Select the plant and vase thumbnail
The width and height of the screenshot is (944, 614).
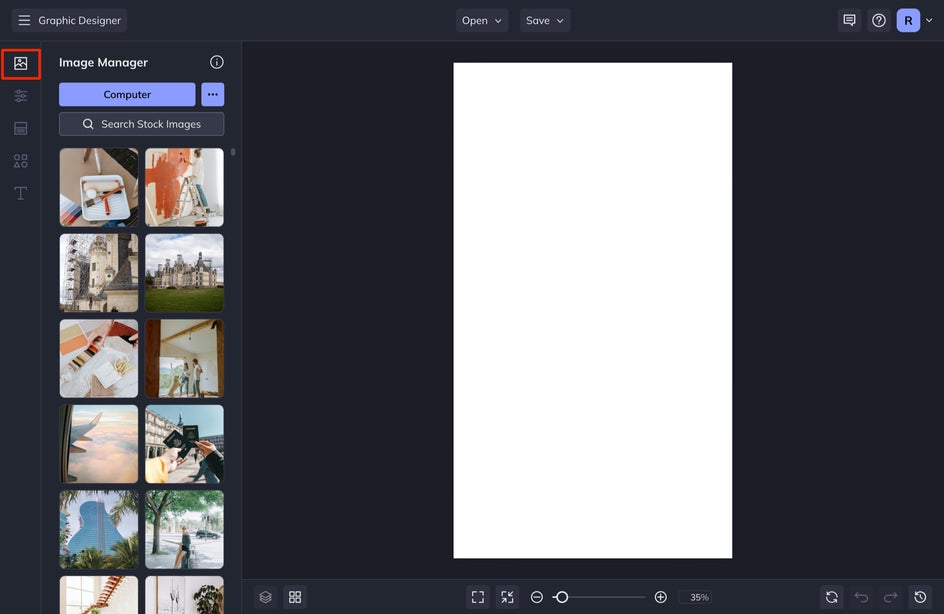(184, 595)
